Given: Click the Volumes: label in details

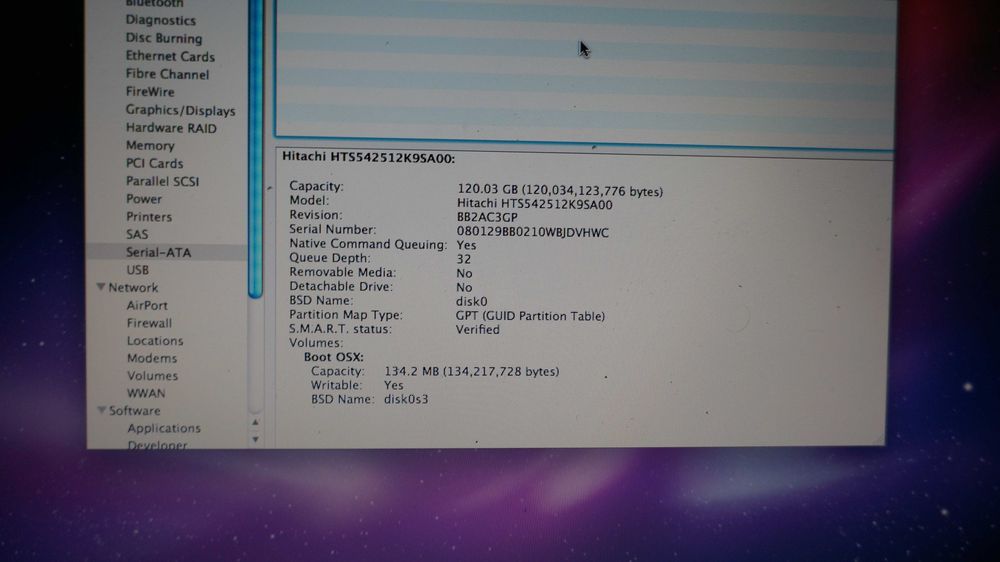Looking at the screenshot, I should pos(316,343).
